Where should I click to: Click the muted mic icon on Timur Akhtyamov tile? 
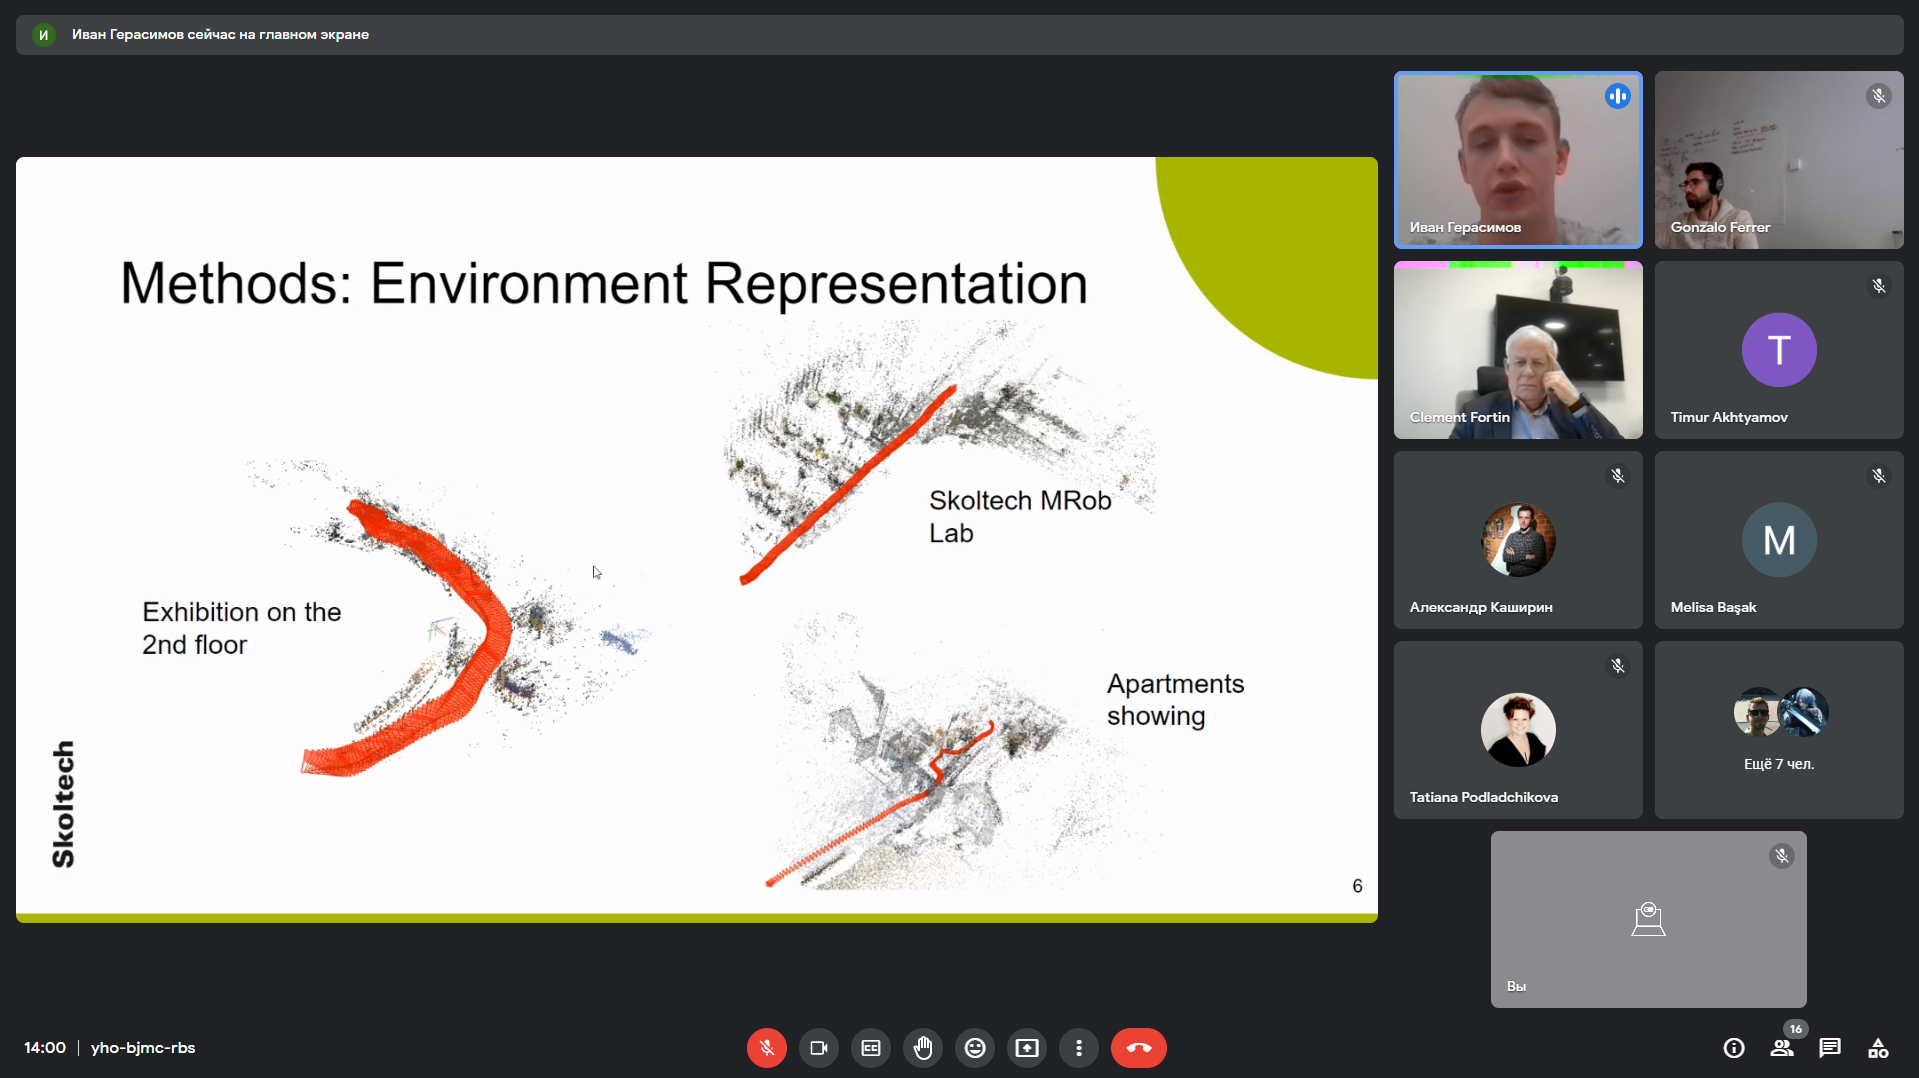click(1879, 286)
